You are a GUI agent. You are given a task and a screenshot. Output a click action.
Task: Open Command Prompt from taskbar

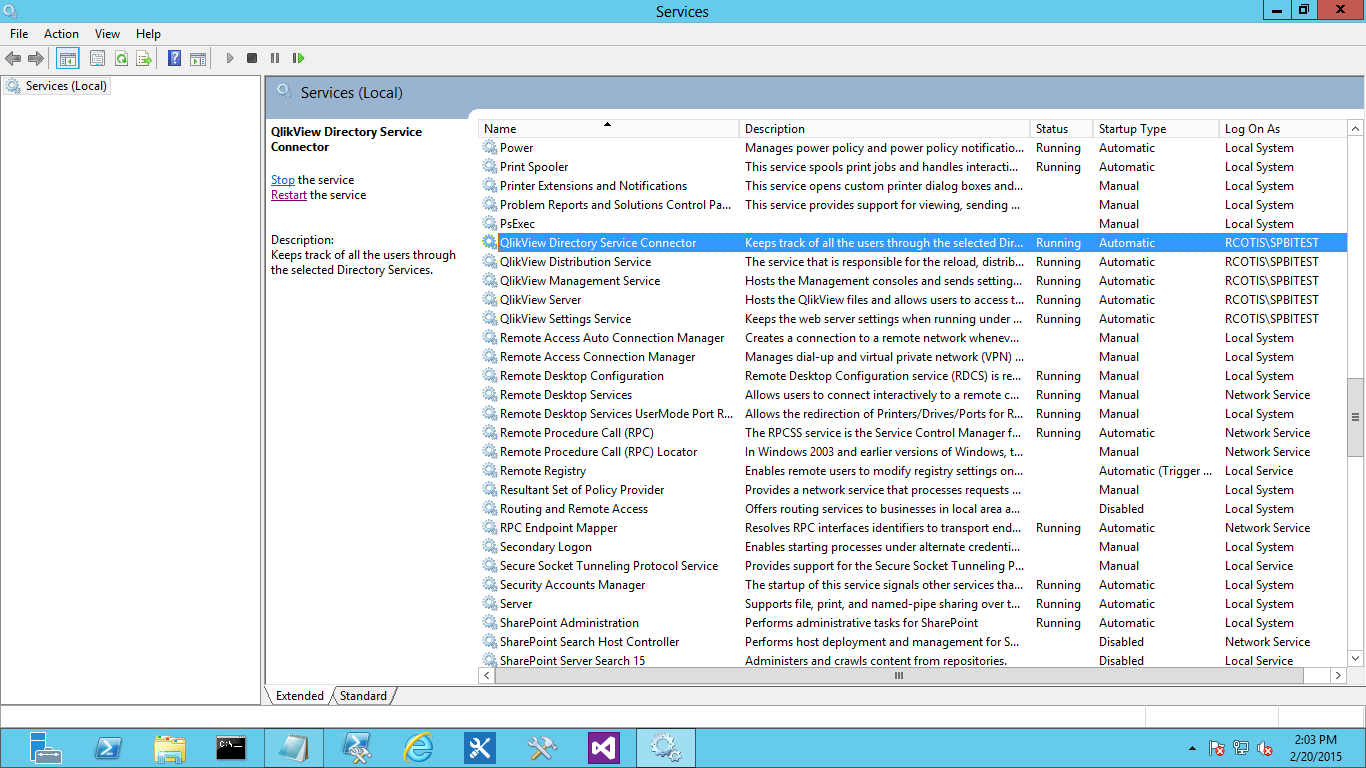pos(232,748)
